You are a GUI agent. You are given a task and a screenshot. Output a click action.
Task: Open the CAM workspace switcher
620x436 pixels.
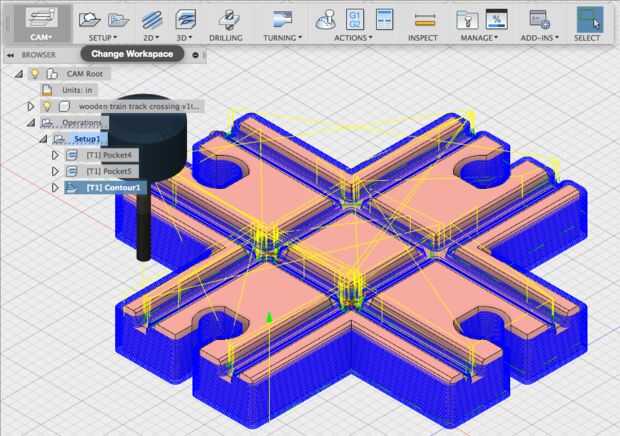point(41,24)
